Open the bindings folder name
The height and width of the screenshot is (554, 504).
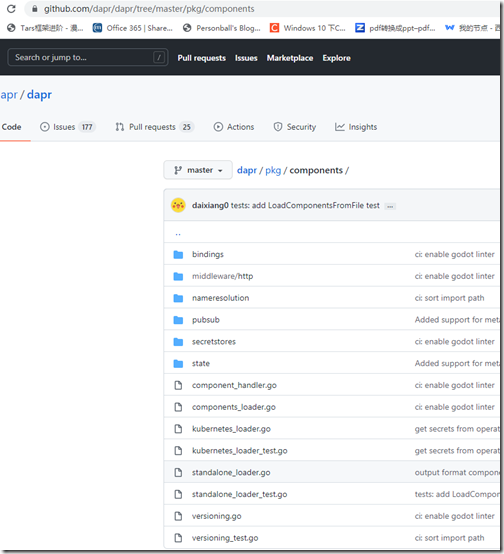pyautogui.click(x=208, y=254)
